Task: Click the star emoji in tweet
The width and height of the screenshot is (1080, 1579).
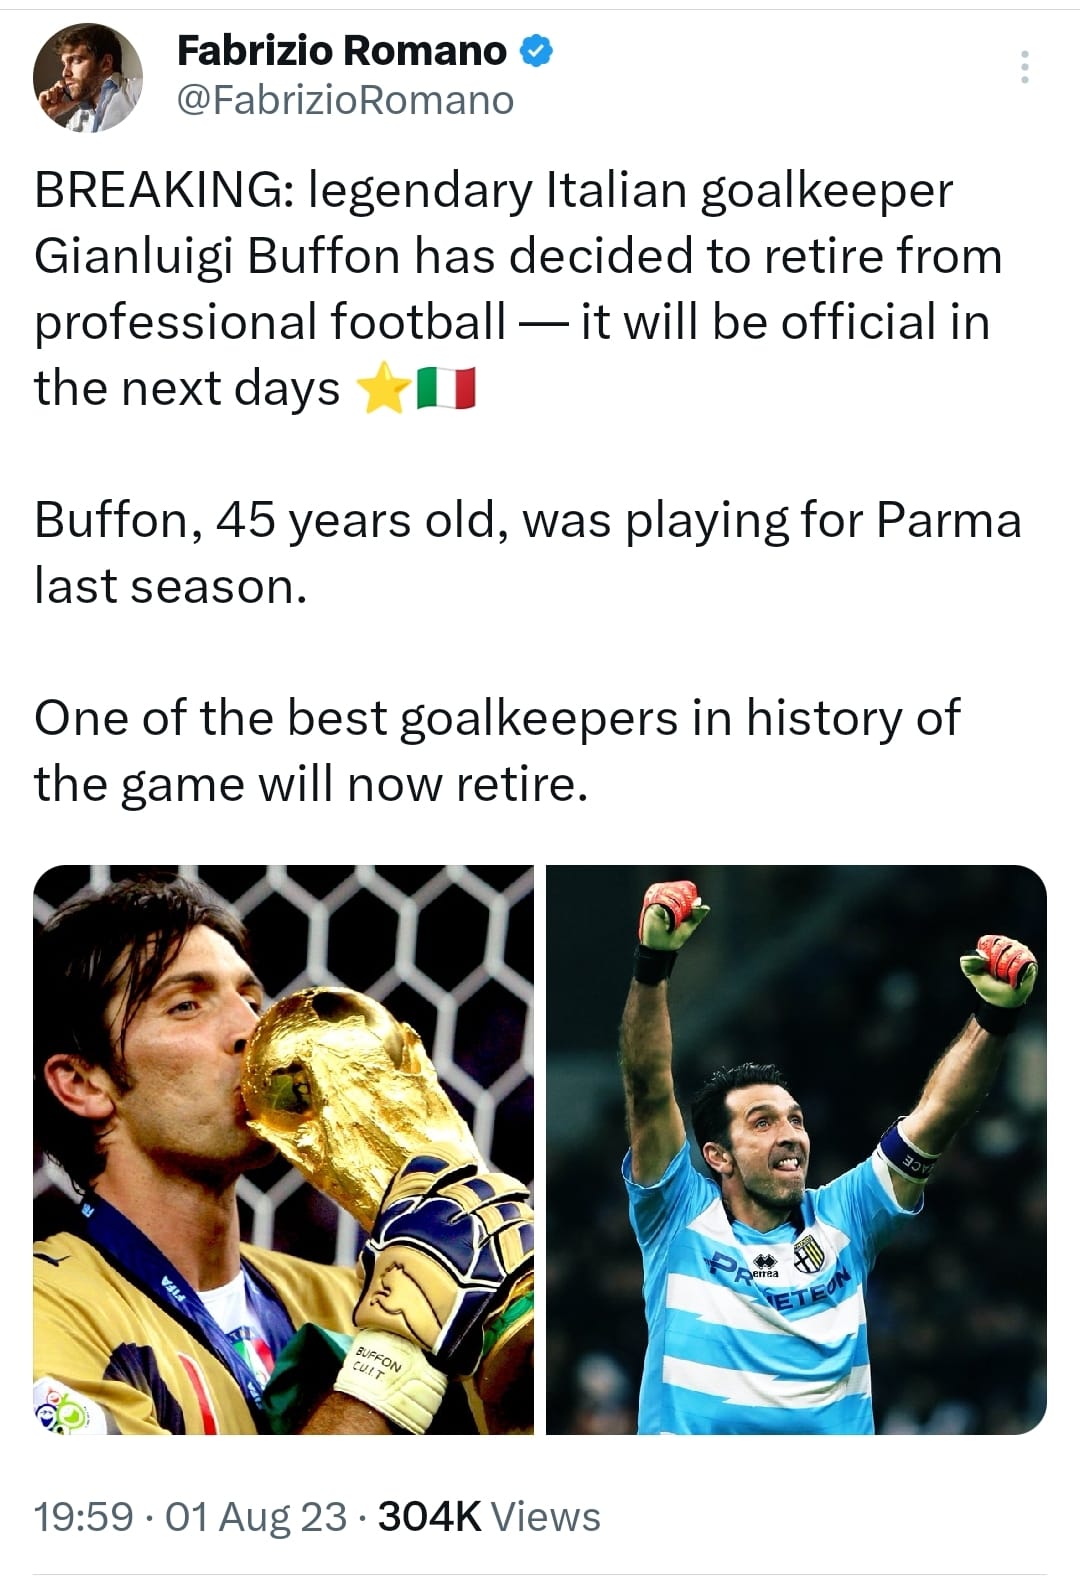Action: coord(382,389)
